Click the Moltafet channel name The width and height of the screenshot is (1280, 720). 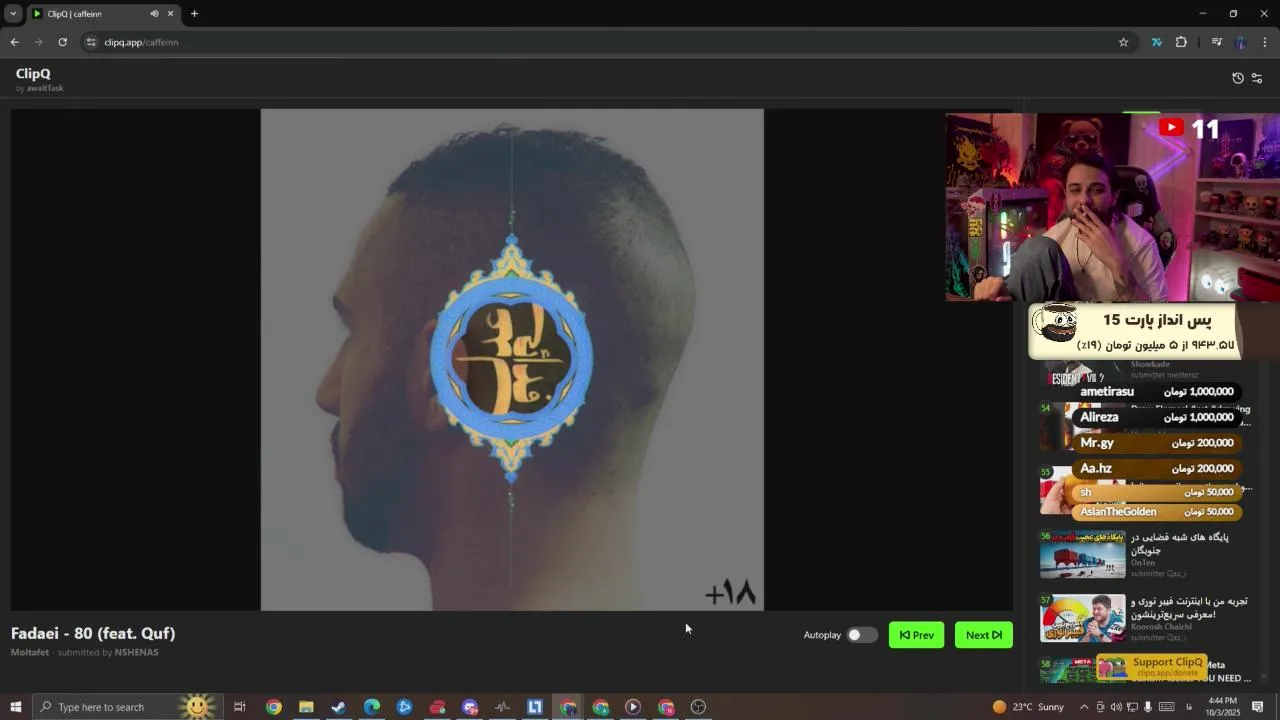pos(30,652)
